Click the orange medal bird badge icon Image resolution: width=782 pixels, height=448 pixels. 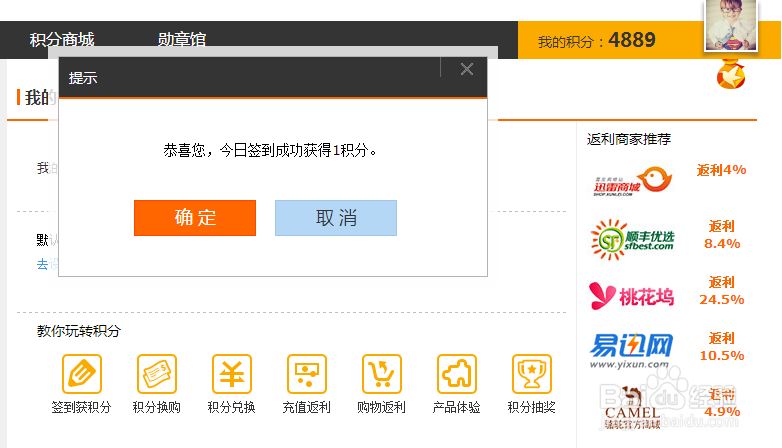pos(731,74)
